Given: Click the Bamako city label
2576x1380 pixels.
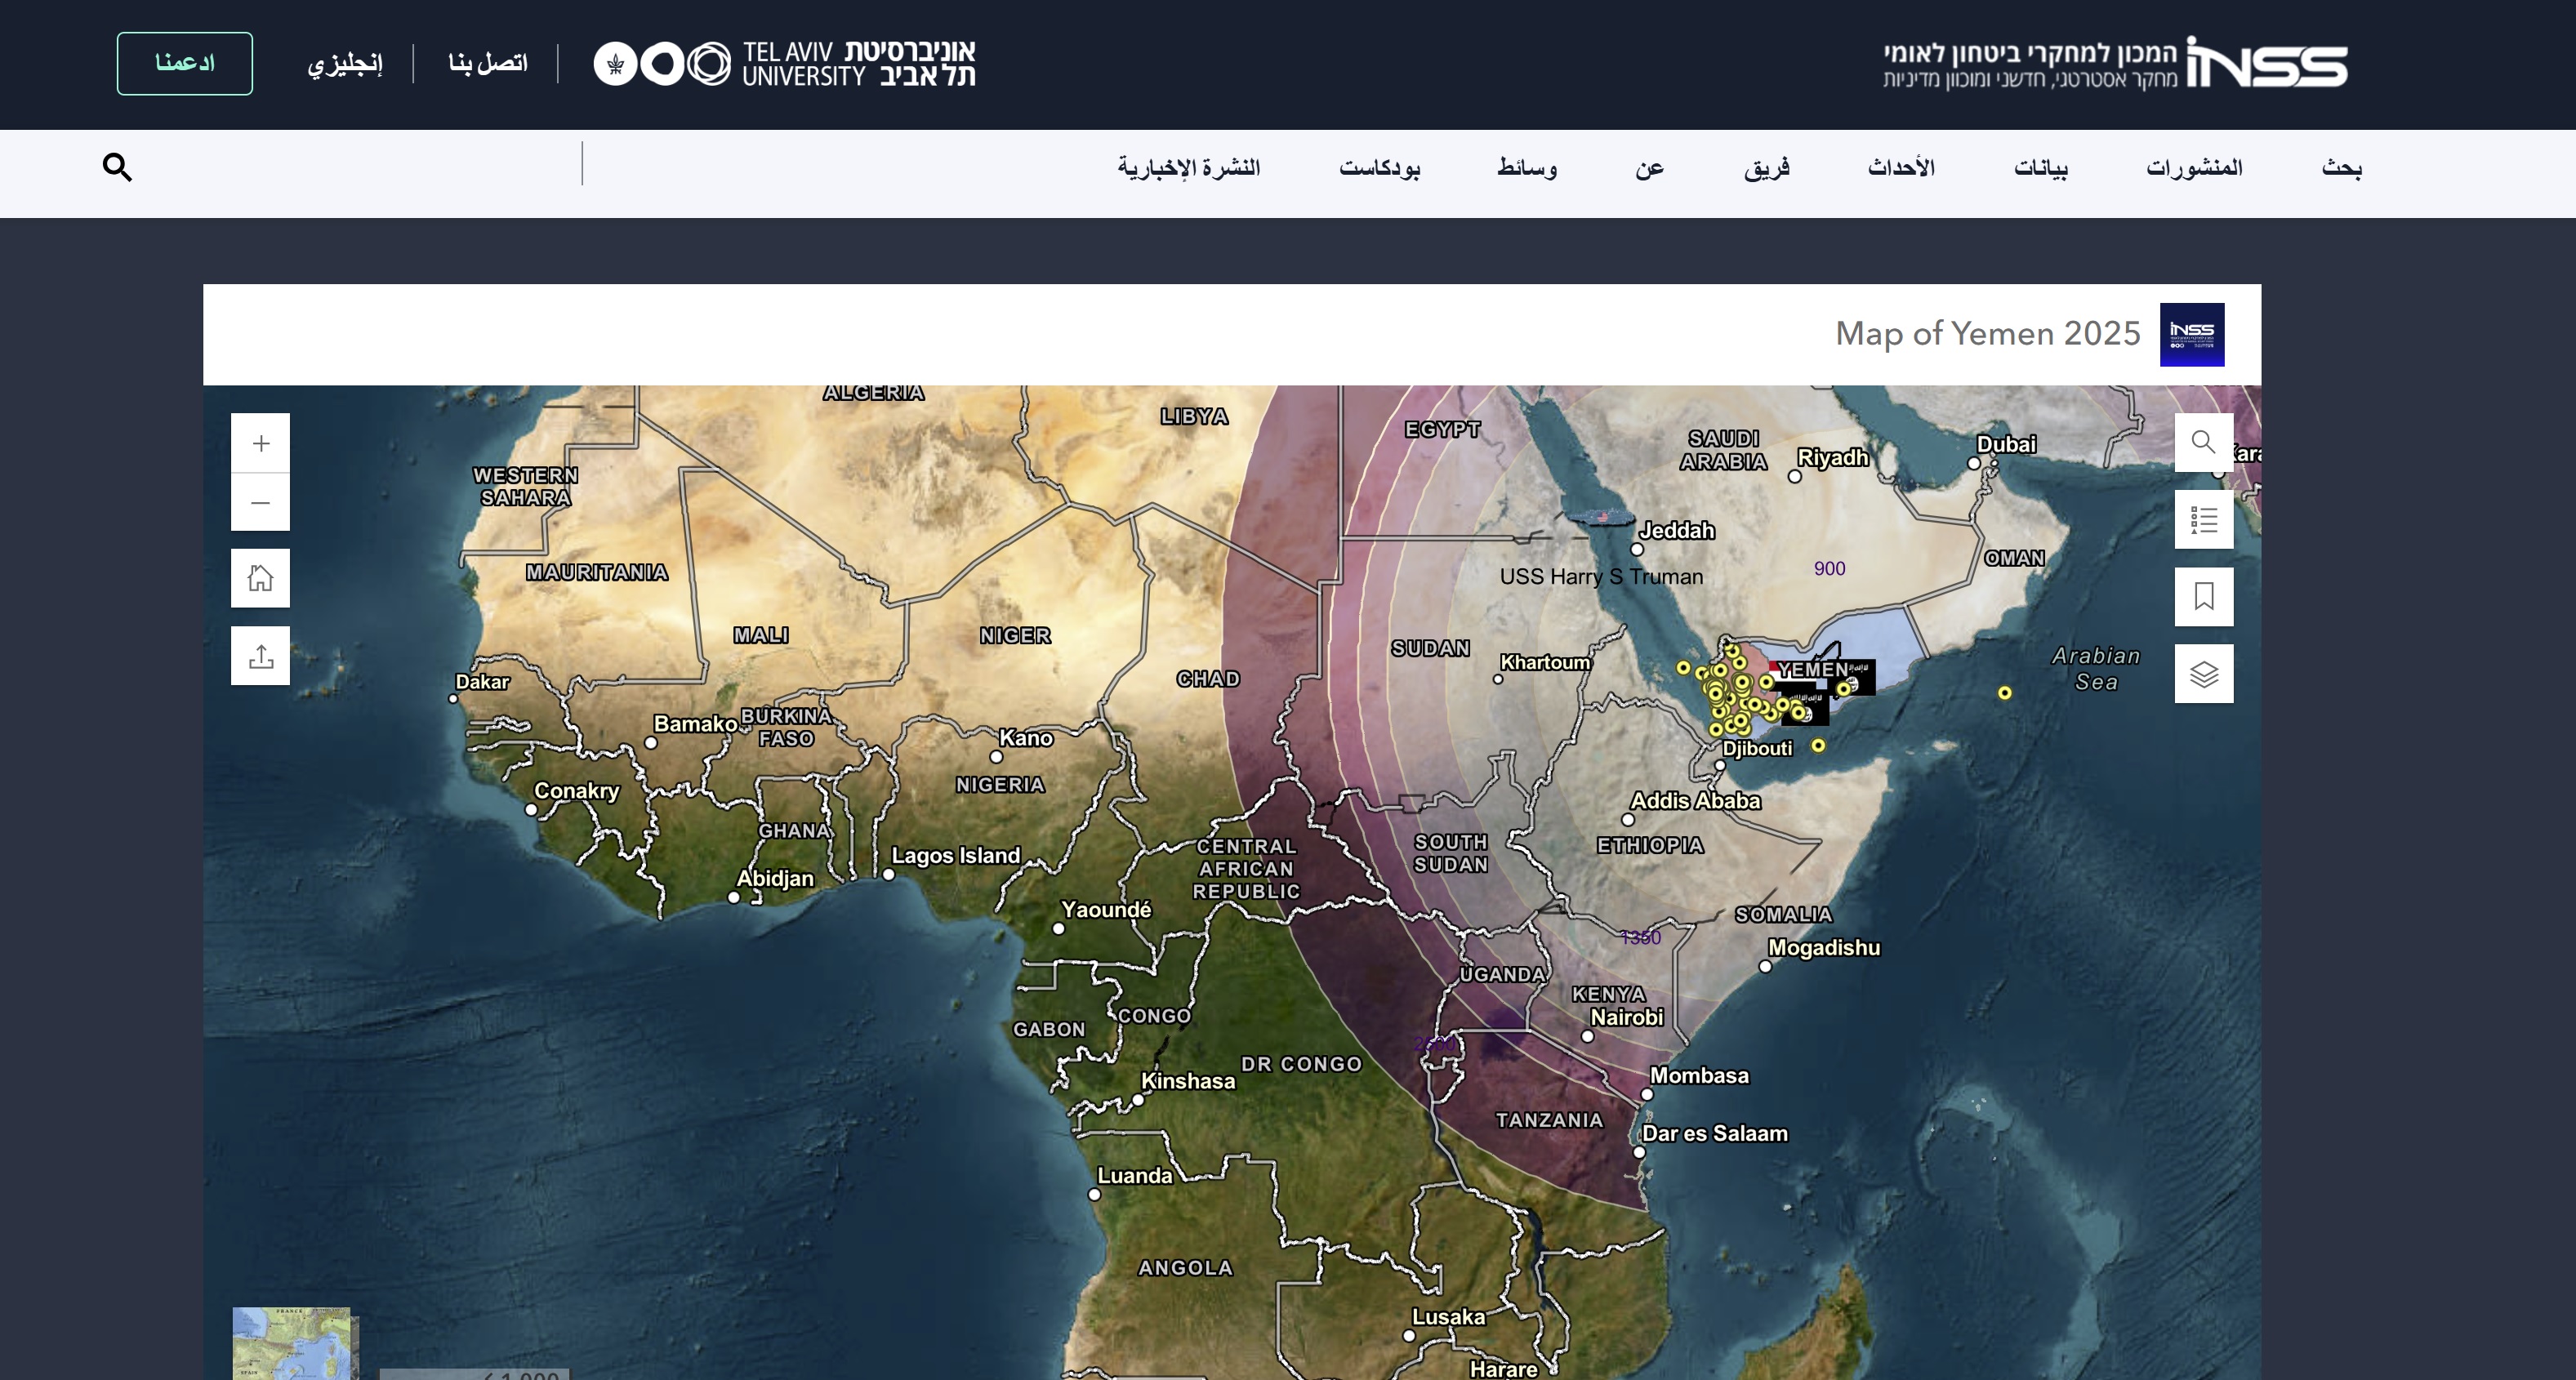Looking at the screenshot, I should (x=695, y=725).
